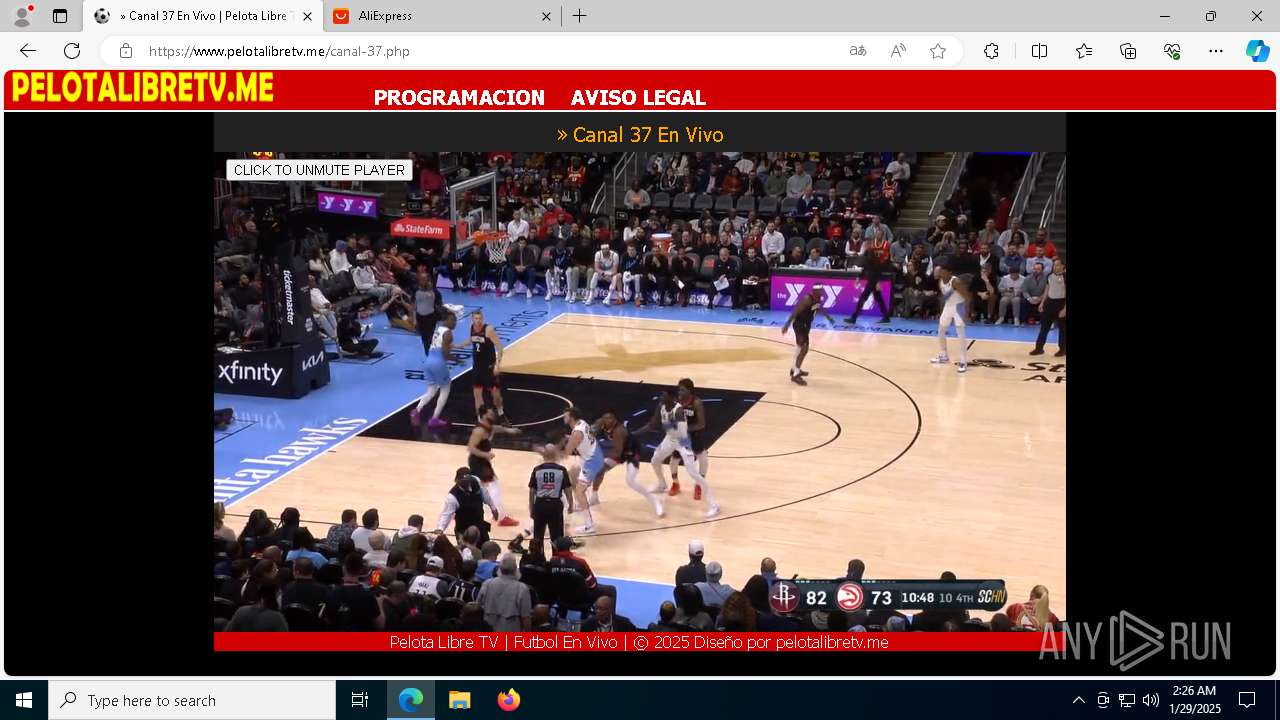1280x720 pixels.
Task: Click the live basketball video player
Action: (x=640, y=392)
